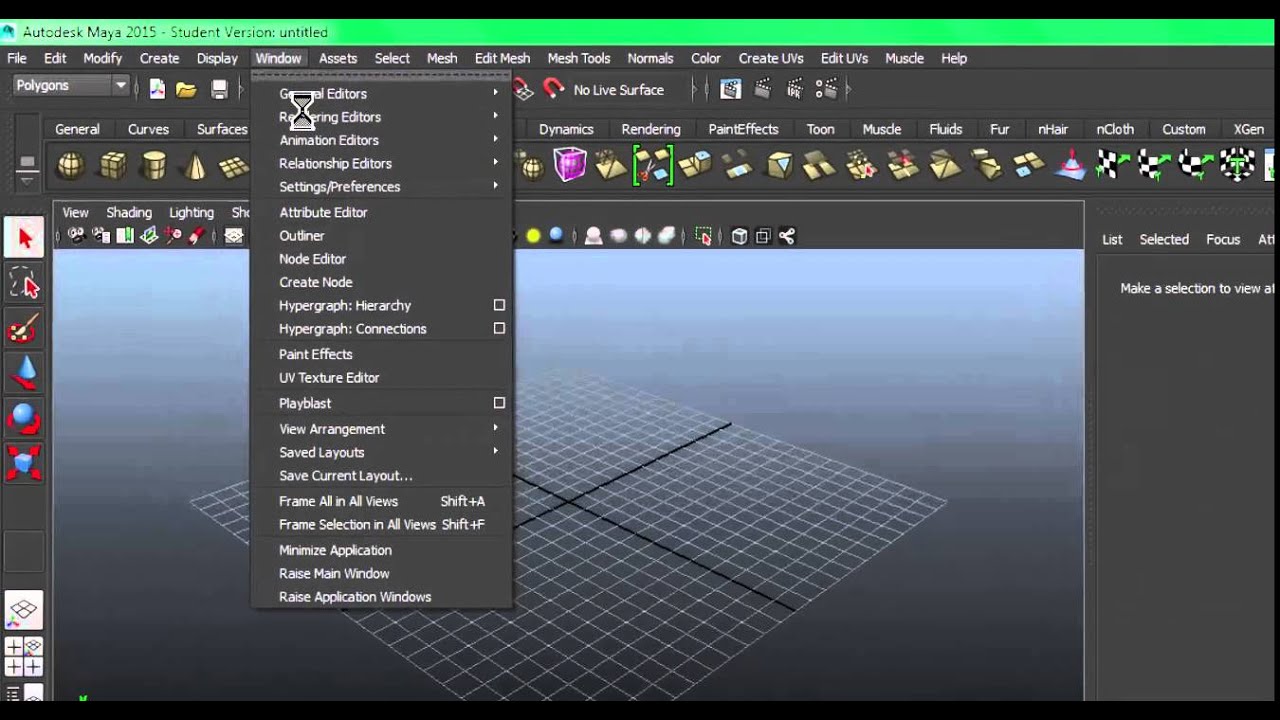Activate the Lasso Select tool
This screenshot has width=1280, height=720.
[x=25, y=284]
